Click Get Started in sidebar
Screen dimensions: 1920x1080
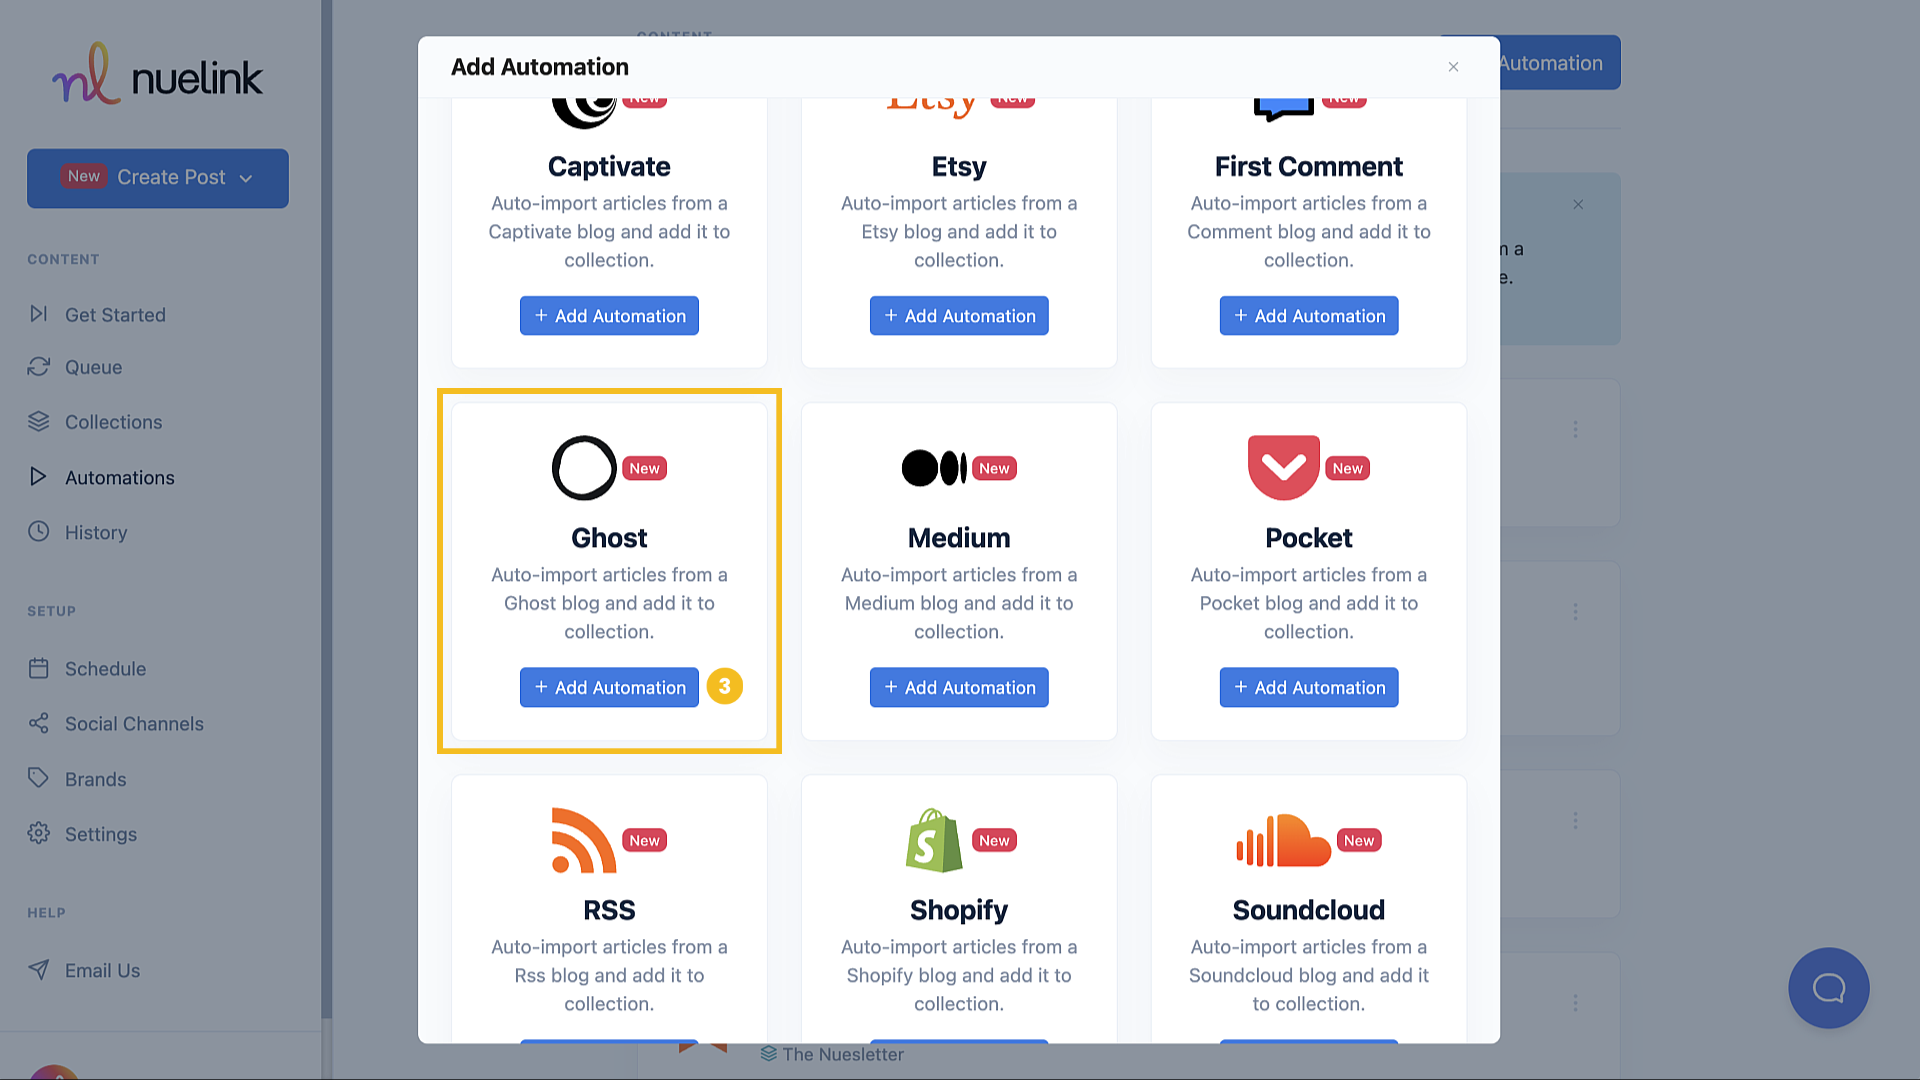point(115,314)
